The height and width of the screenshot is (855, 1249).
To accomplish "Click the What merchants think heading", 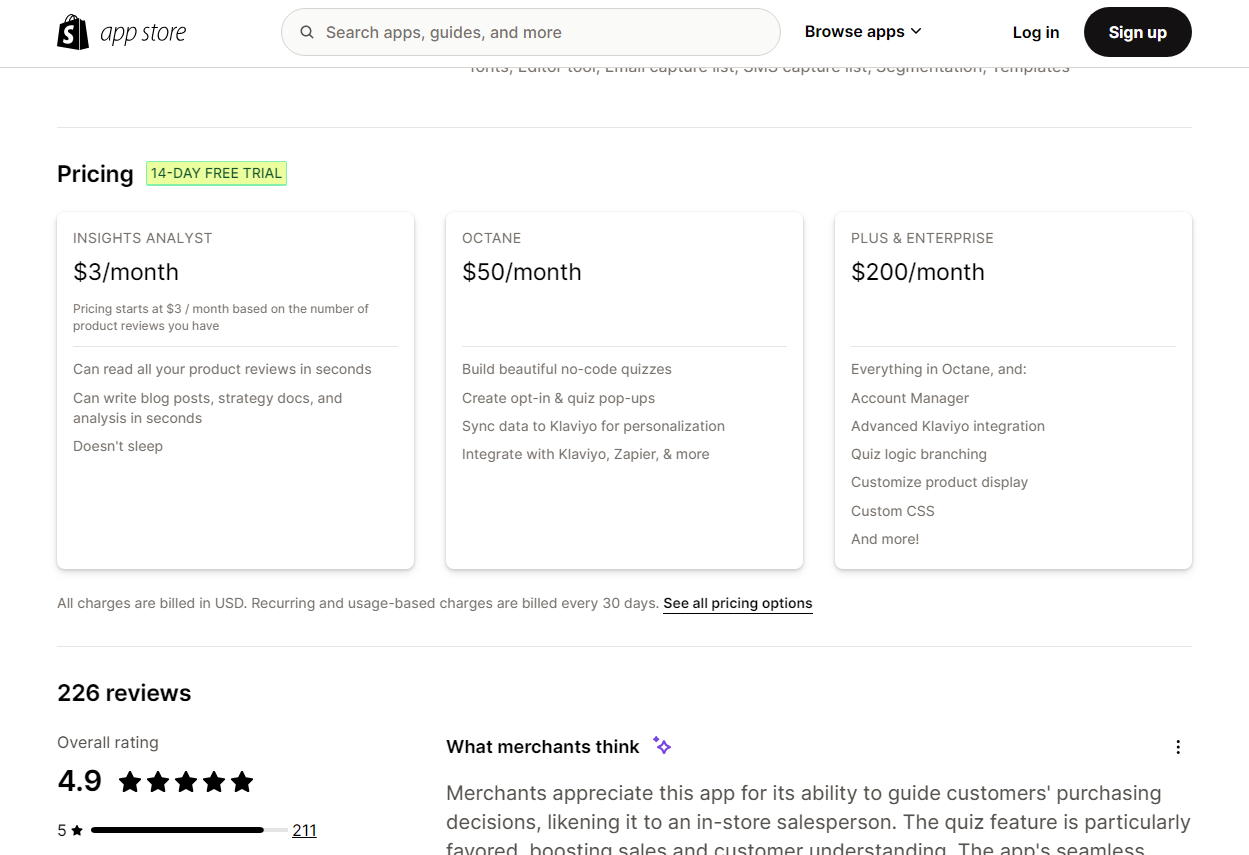I will 543,747.
